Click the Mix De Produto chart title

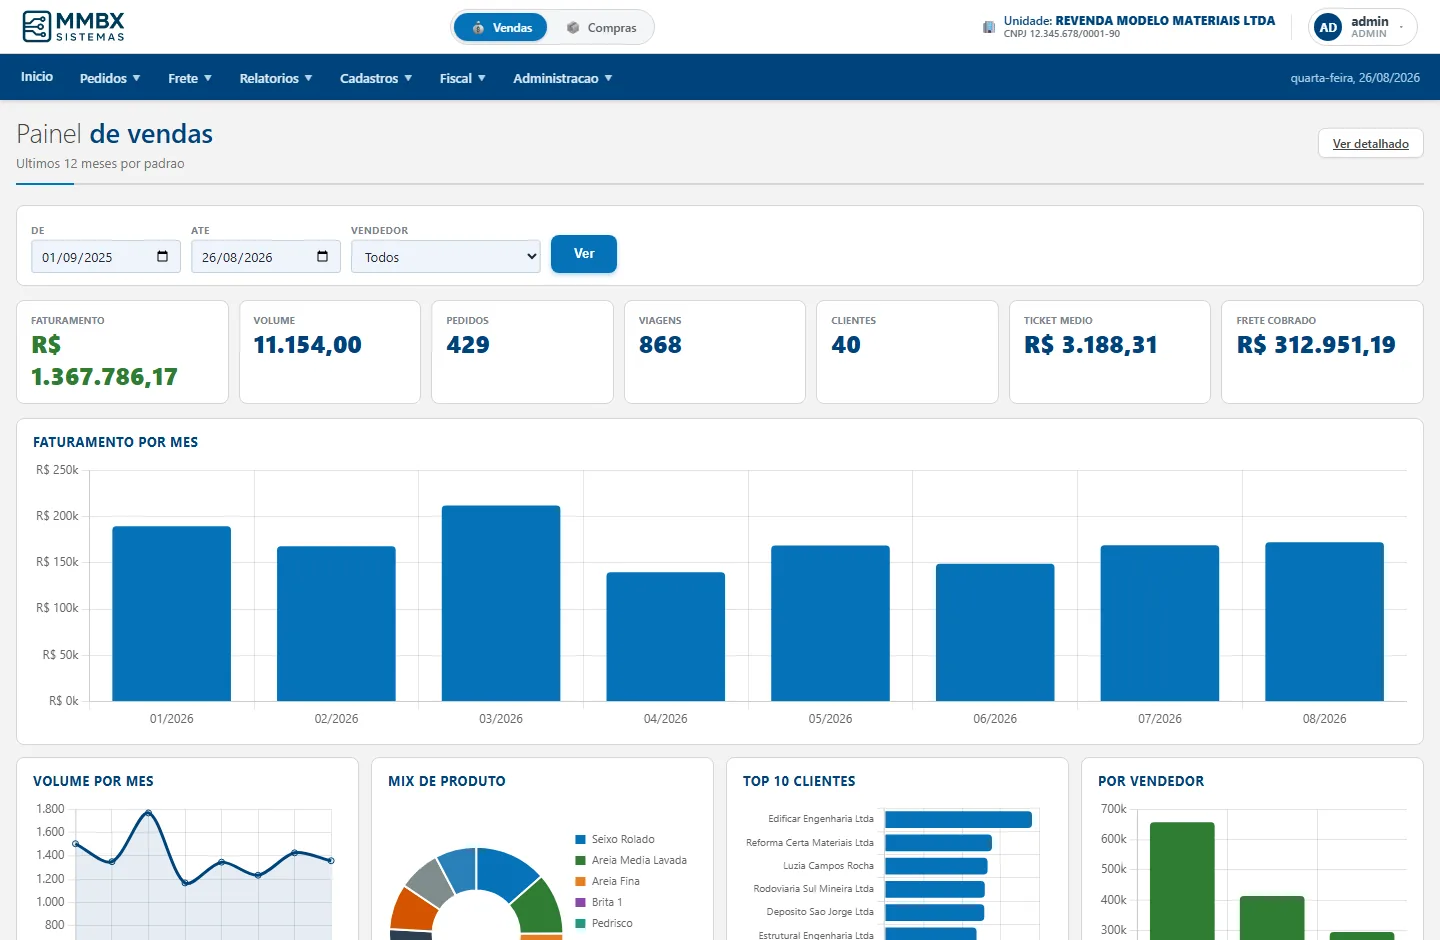[x=447, y=781]
